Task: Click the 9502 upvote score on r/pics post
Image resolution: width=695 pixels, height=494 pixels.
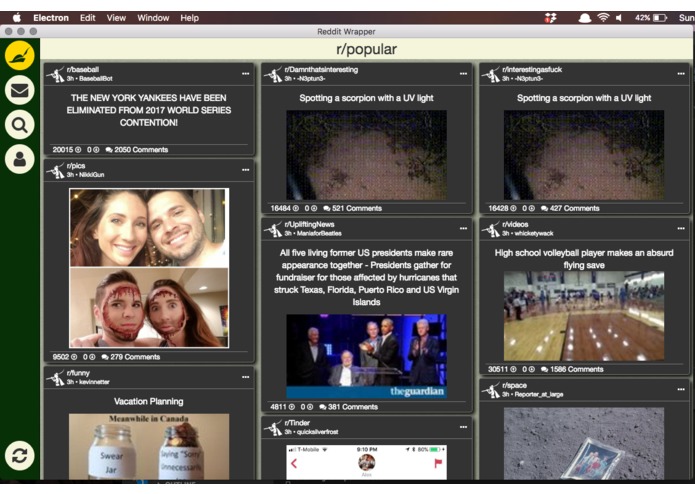Action: (65, 357)
